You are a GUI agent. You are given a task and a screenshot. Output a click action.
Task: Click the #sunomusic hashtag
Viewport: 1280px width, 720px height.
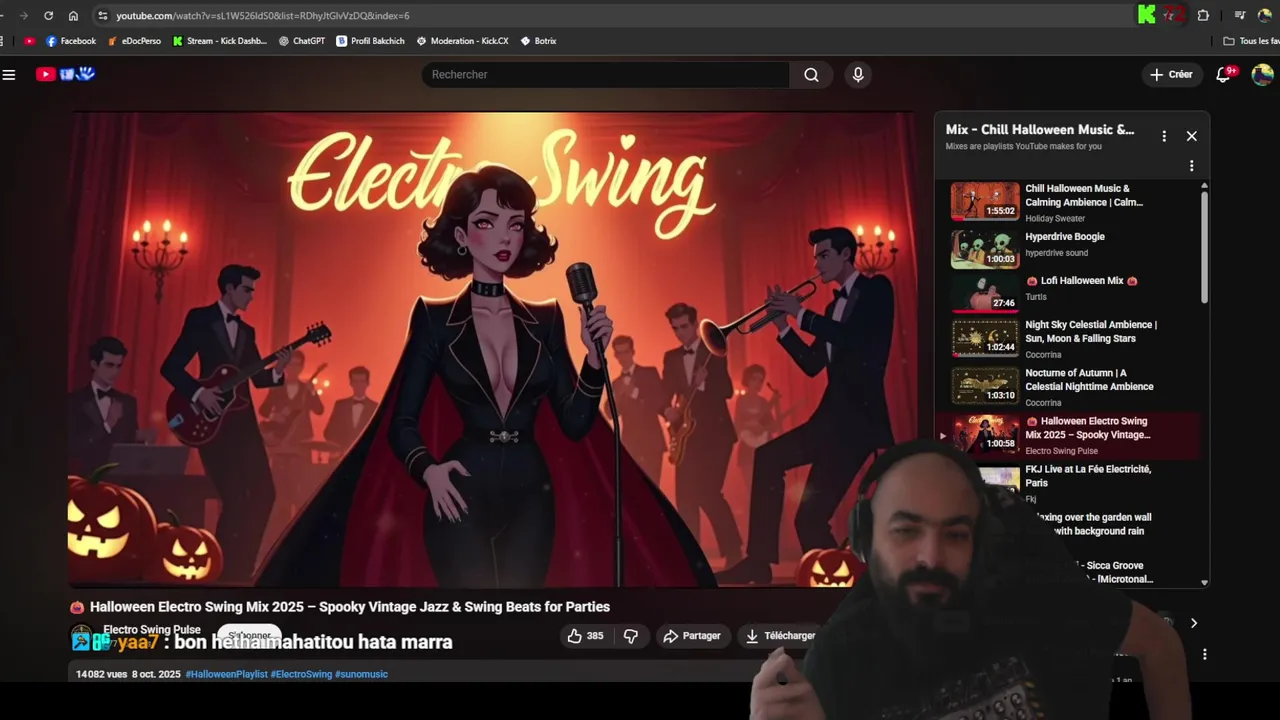(x=361, y=674)
